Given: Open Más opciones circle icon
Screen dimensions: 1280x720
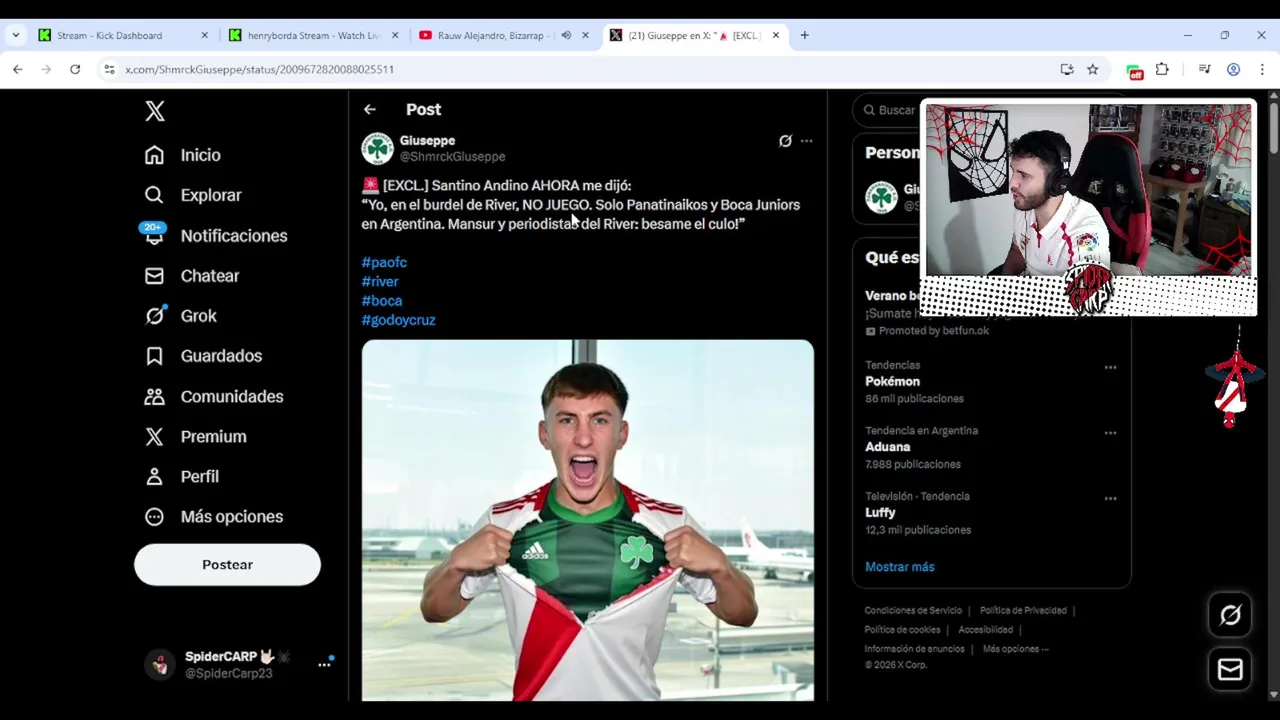Looking at the screenshot, I should click(x=154, y=517).
